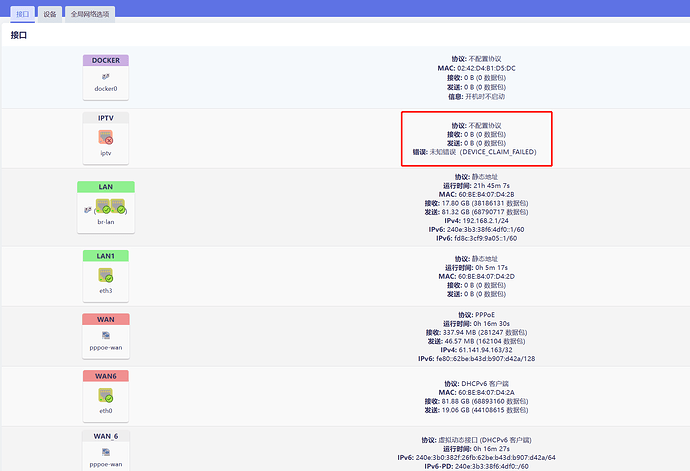Image resolution: width=690 pixels, height=471 pixels.
Task: Switch to the 接口 tab
Action: (24, 14)
